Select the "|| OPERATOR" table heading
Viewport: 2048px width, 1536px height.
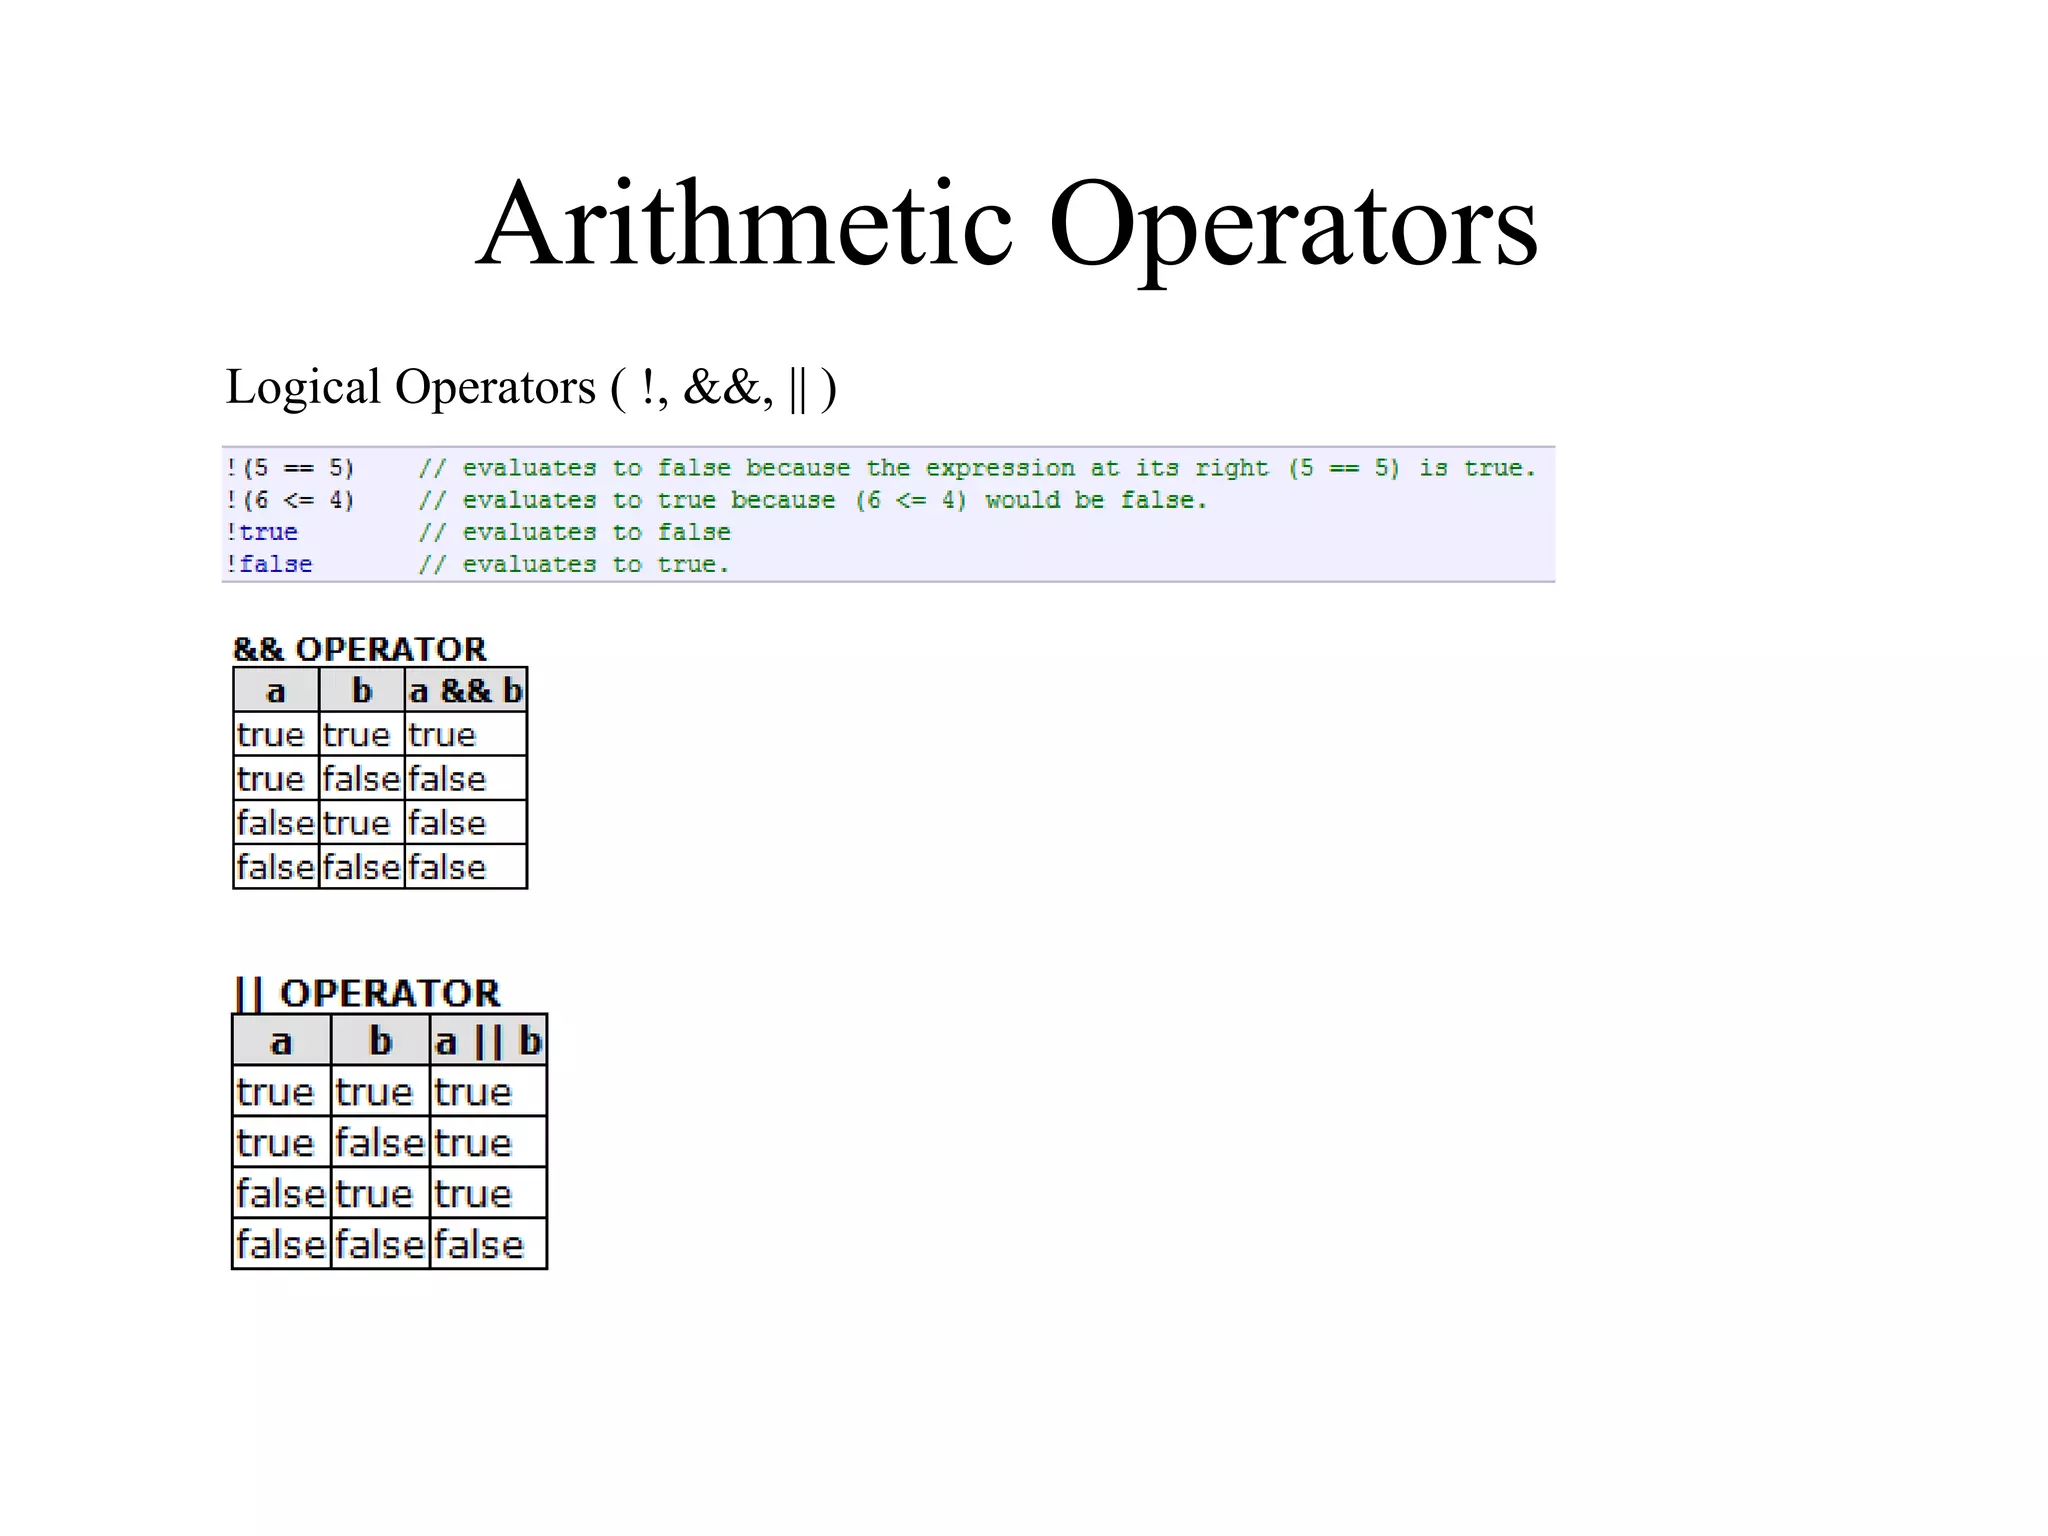pyautogui.click(x=367, y=993)
